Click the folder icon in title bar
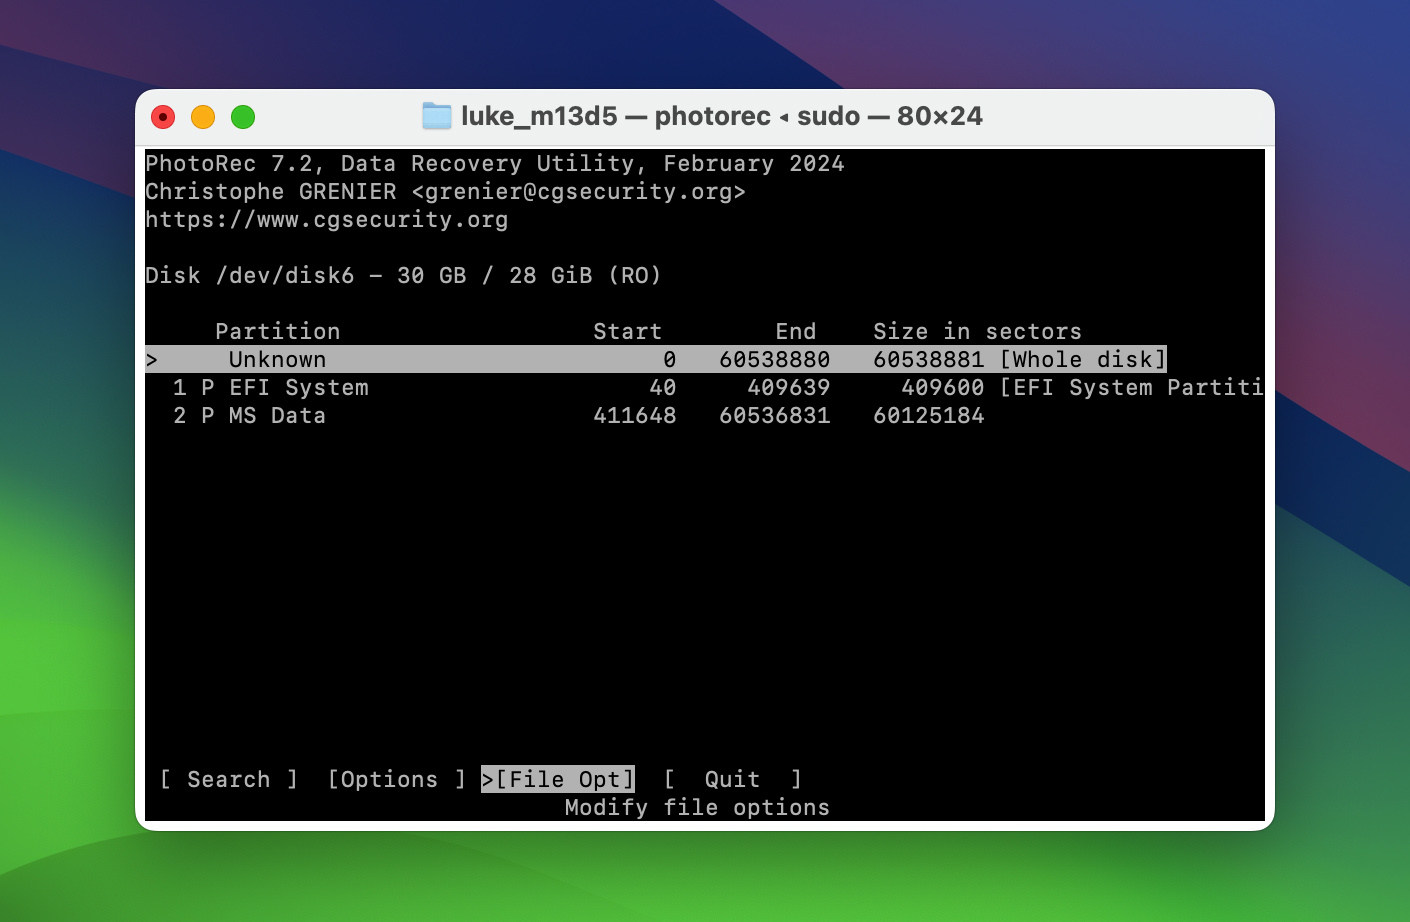Image resolution: width=1410 pixels, height=922 pixels. click(x=437, y=116)
